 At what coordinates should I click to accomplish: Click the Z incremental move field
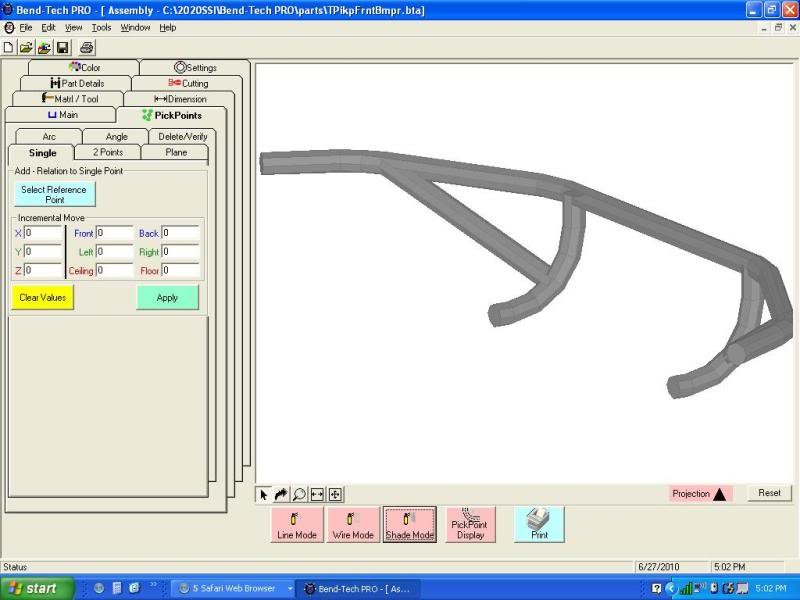click(x=43, y=270)
